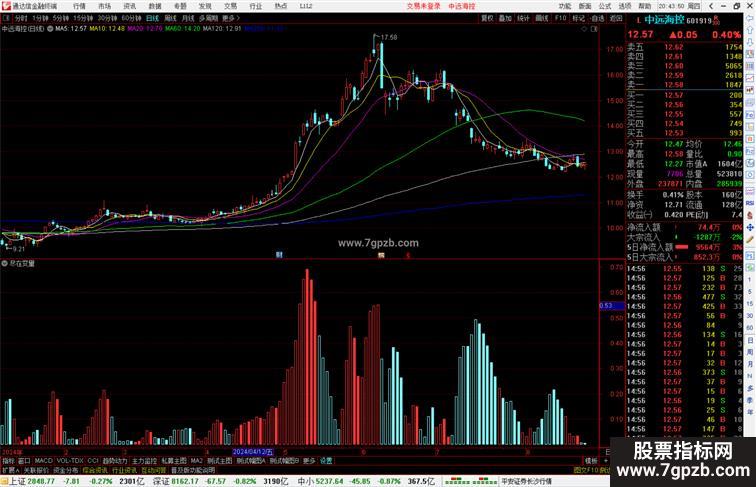Click 上证 index value in status bar
756x487 pixels.
pos(41,481)
